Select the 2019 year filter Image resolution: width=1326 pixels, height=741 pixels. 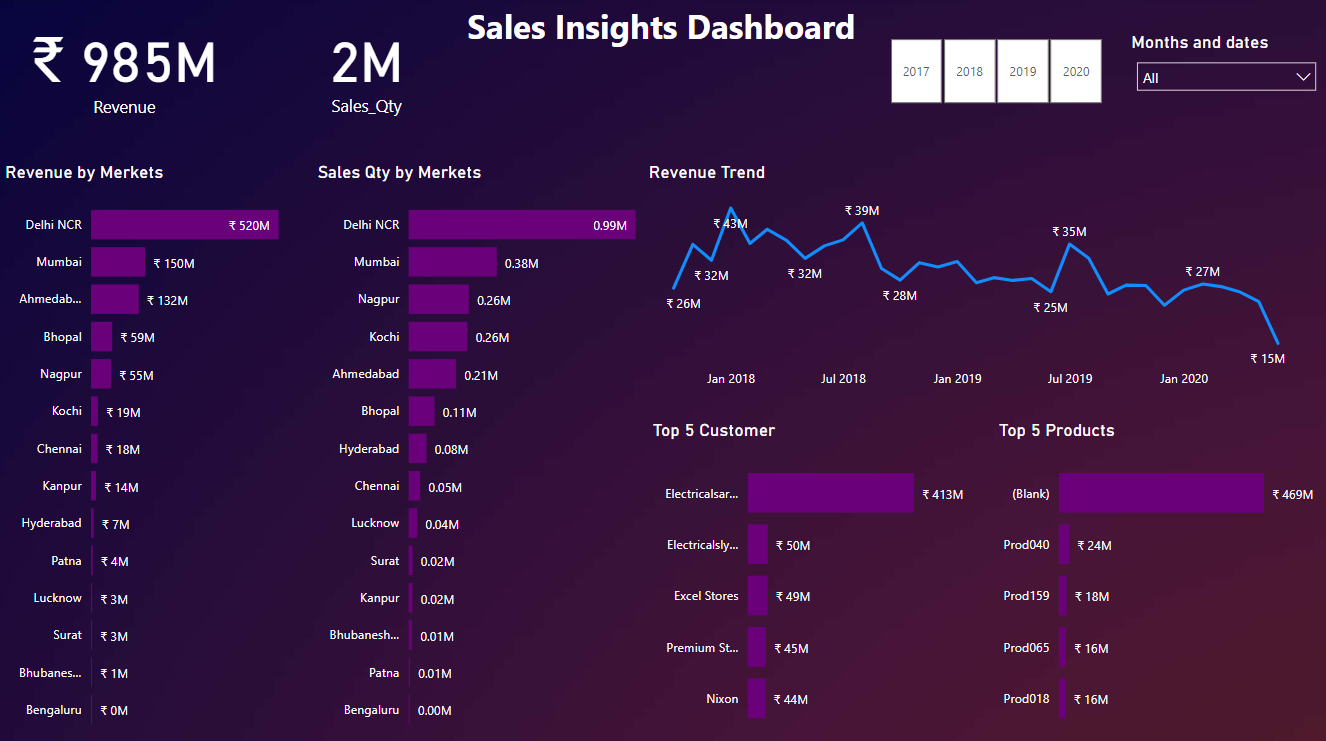pos(1022,70)
